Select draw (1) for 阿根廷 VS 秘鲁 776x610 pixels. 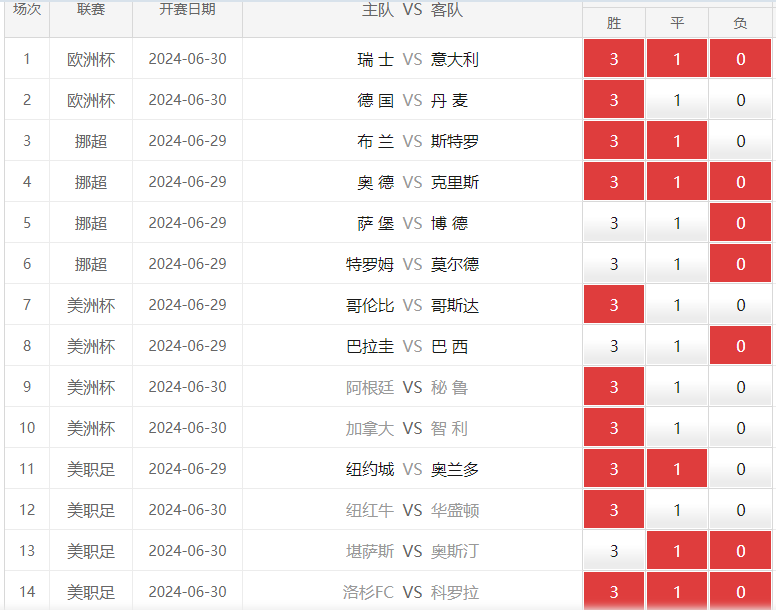tap(677, 386)
